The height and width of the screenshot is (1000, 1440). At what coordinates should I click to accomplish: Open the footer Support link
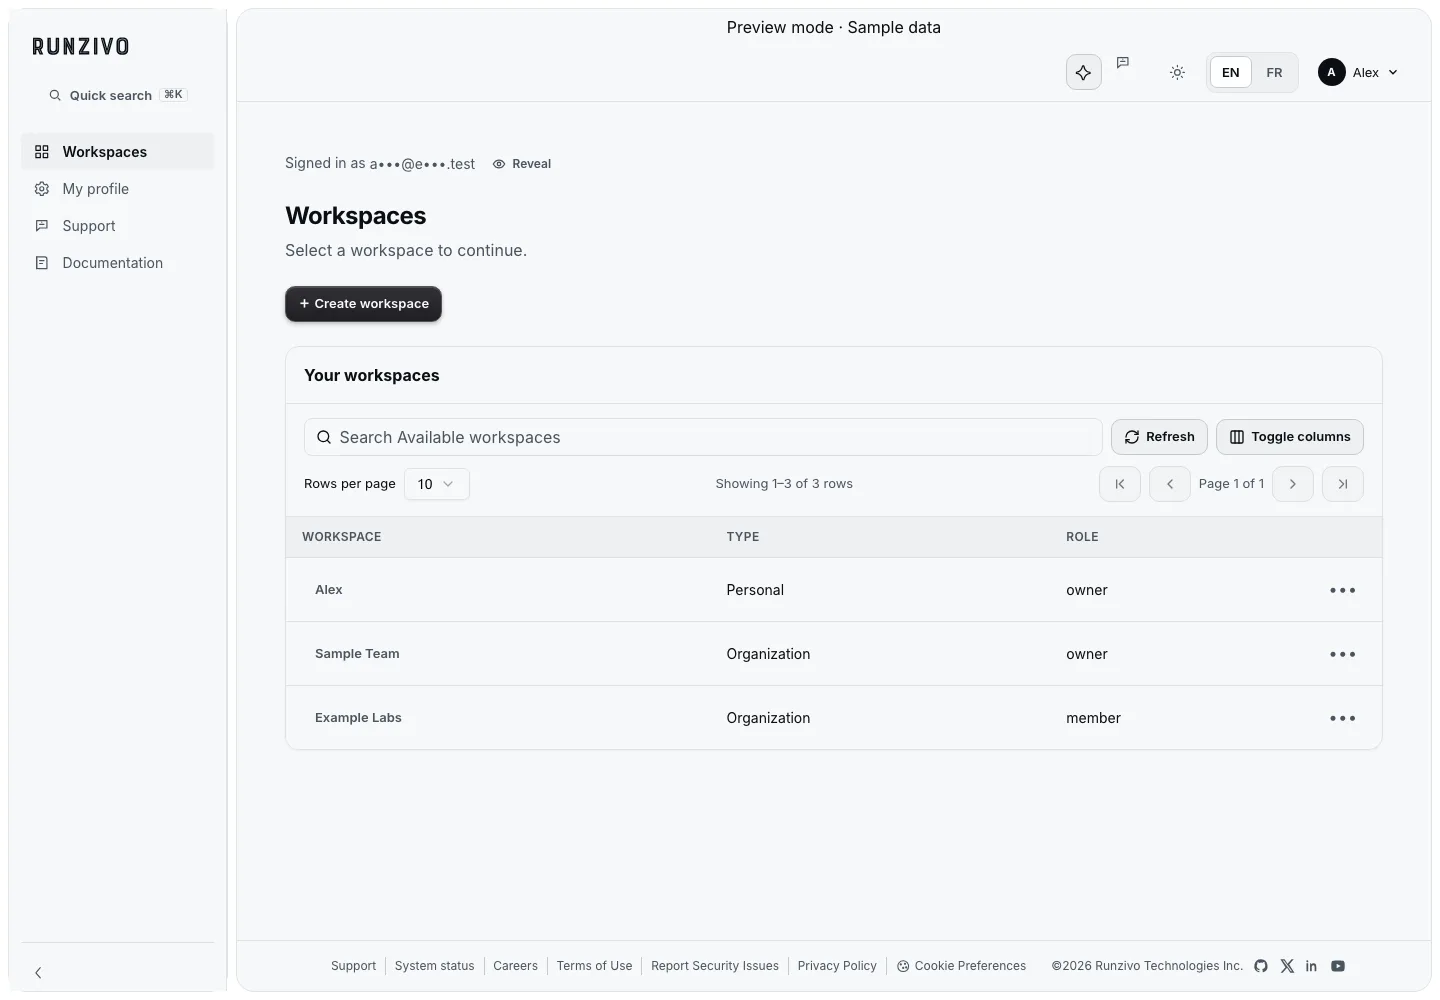pos(353,966)
